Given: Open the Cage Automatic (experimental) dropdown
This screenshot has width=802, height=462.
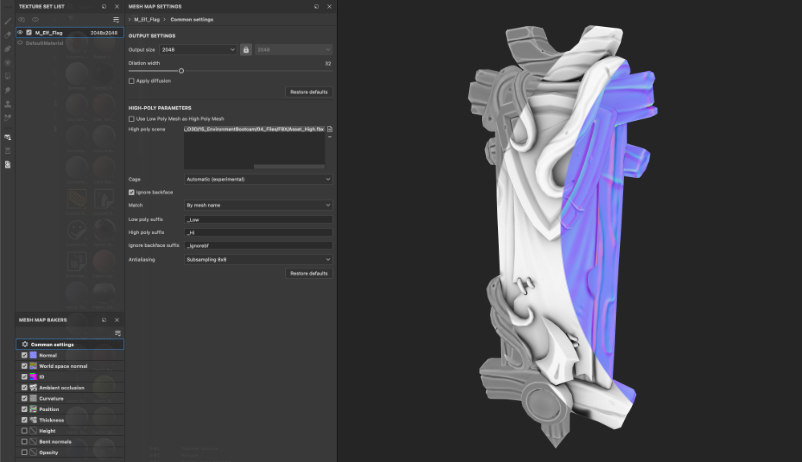Looking at the screenshot, I should 258,179.
